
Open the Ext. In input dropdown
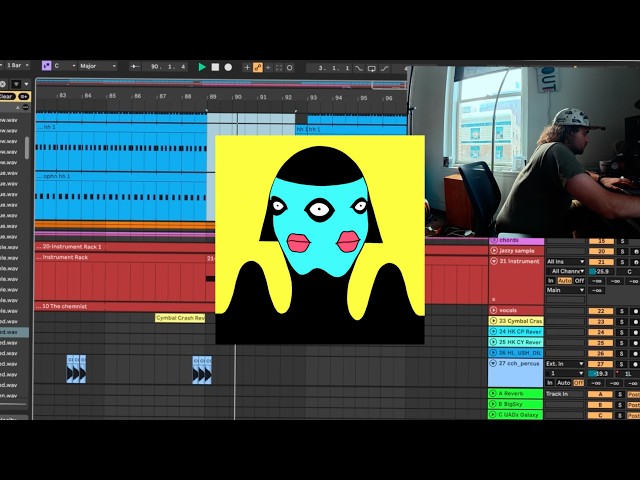click(x=565, y=364)
